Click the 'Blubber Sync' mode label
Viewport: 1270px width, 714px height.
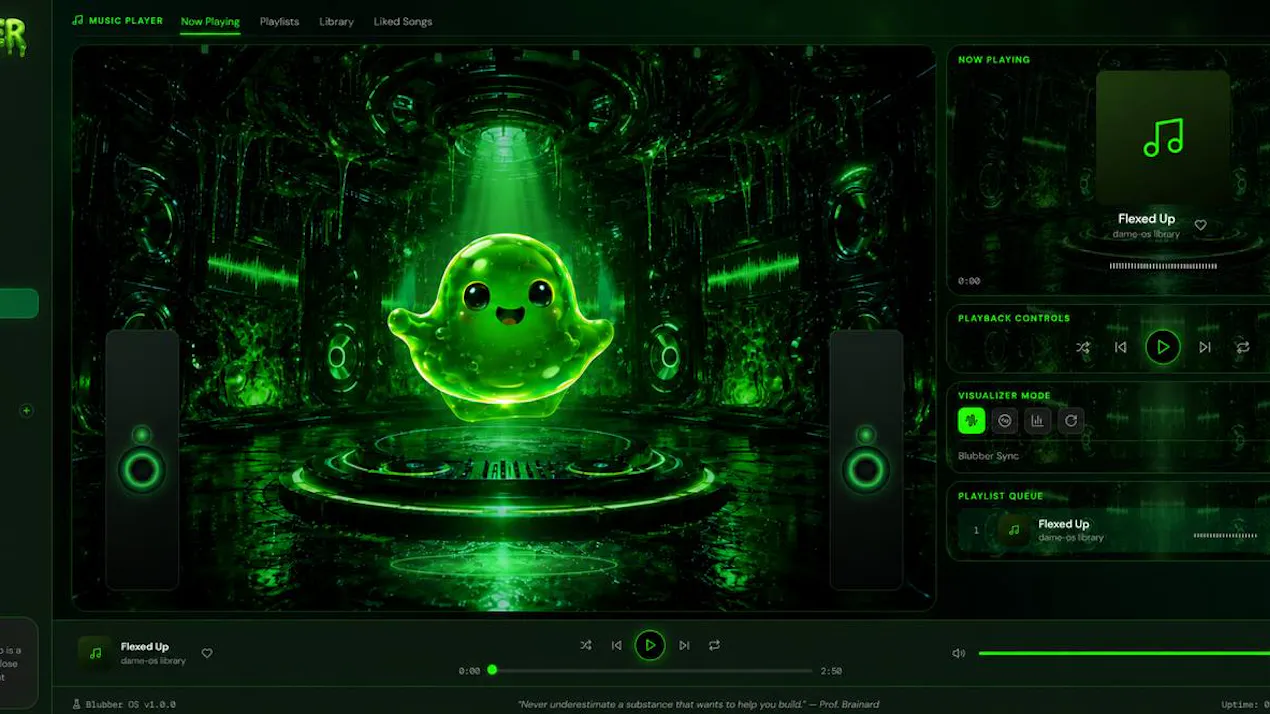coord(988,456)
